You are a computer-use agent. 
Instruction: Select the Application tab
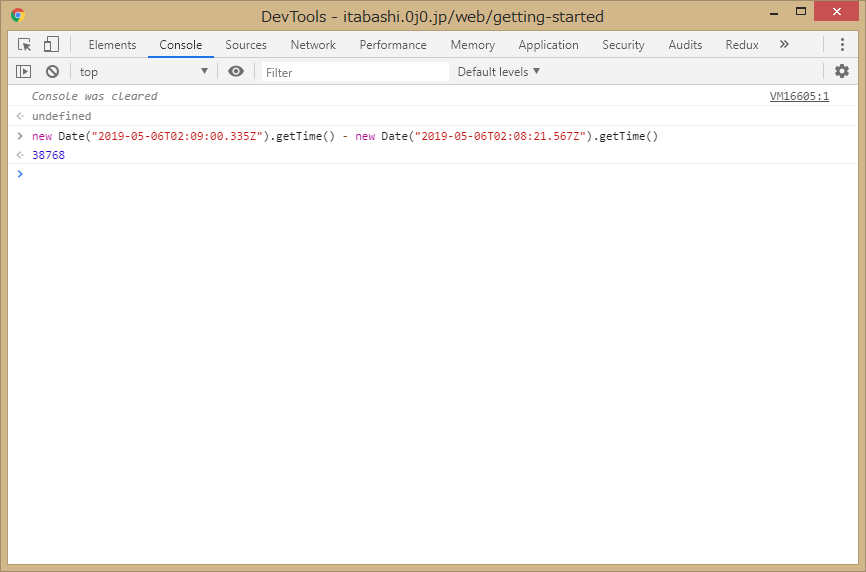coord(548,45)
